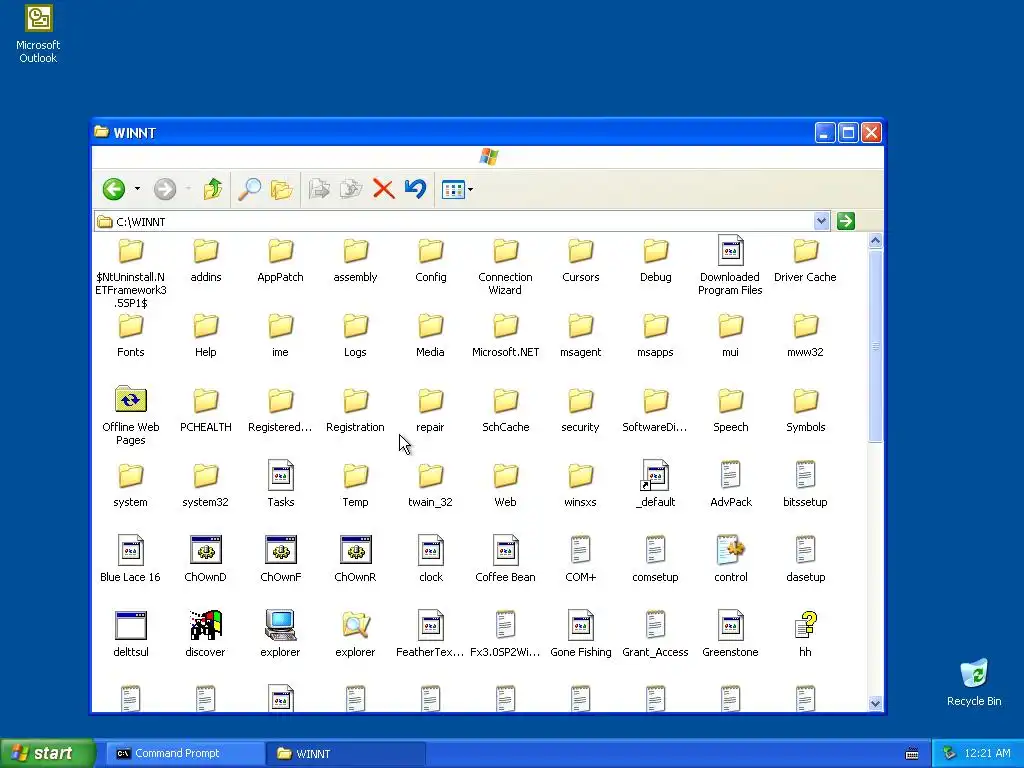Expand the address bar dropdown arrow
Image resolution: width=1024 pixels, height=768 pixels.
coord(822,221)
